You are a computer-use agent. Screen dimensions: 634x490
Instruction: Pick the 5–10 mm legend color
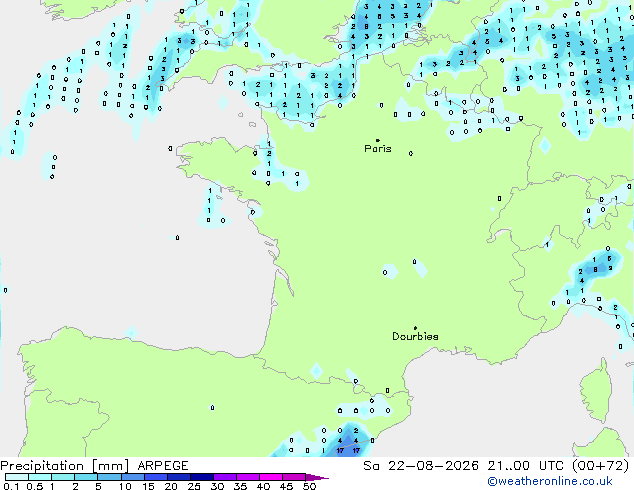coord(109,477)
